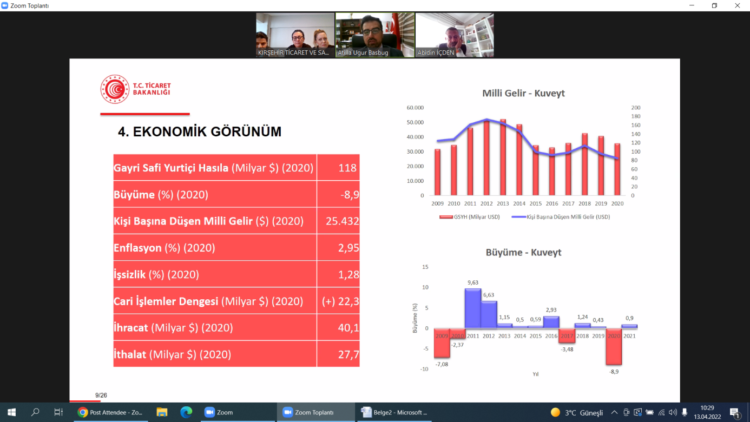Click heading 4. EKONOMİK GÖRÜNÜM
This screenshot has width=750, height=422.
[199, 132]
